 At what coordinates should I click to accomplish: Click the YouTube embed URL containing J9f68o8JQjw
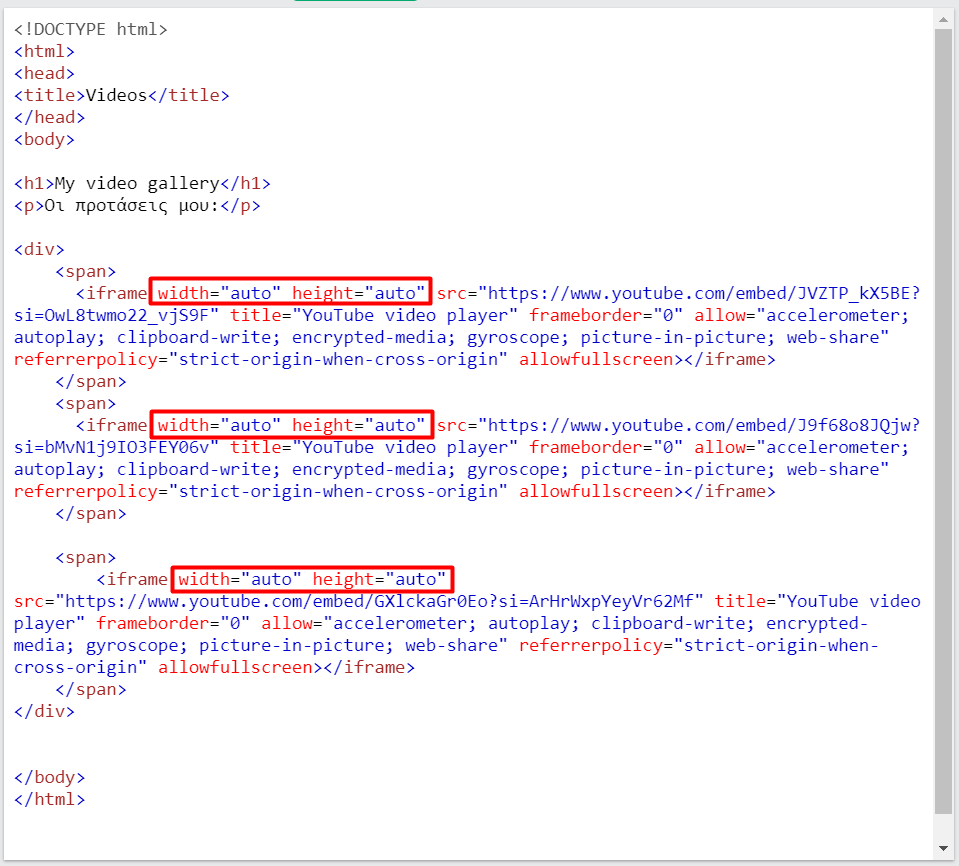point(700,425)
